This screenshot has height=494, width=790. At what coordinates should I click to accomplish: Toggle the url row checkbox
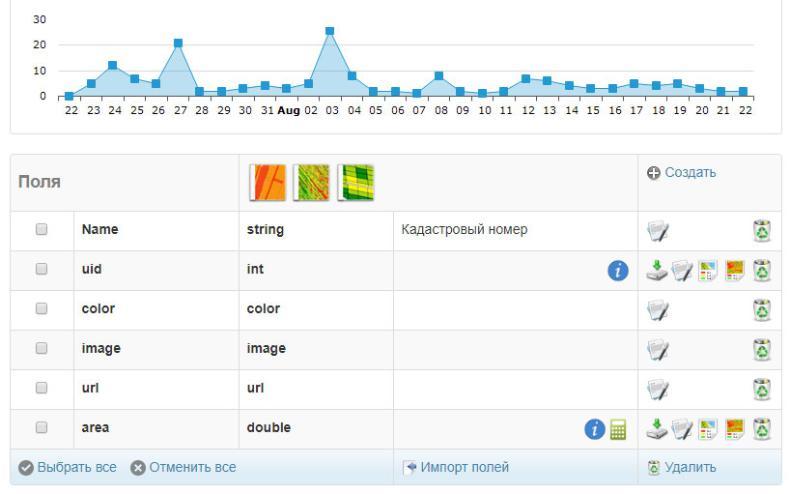[41, 388]
